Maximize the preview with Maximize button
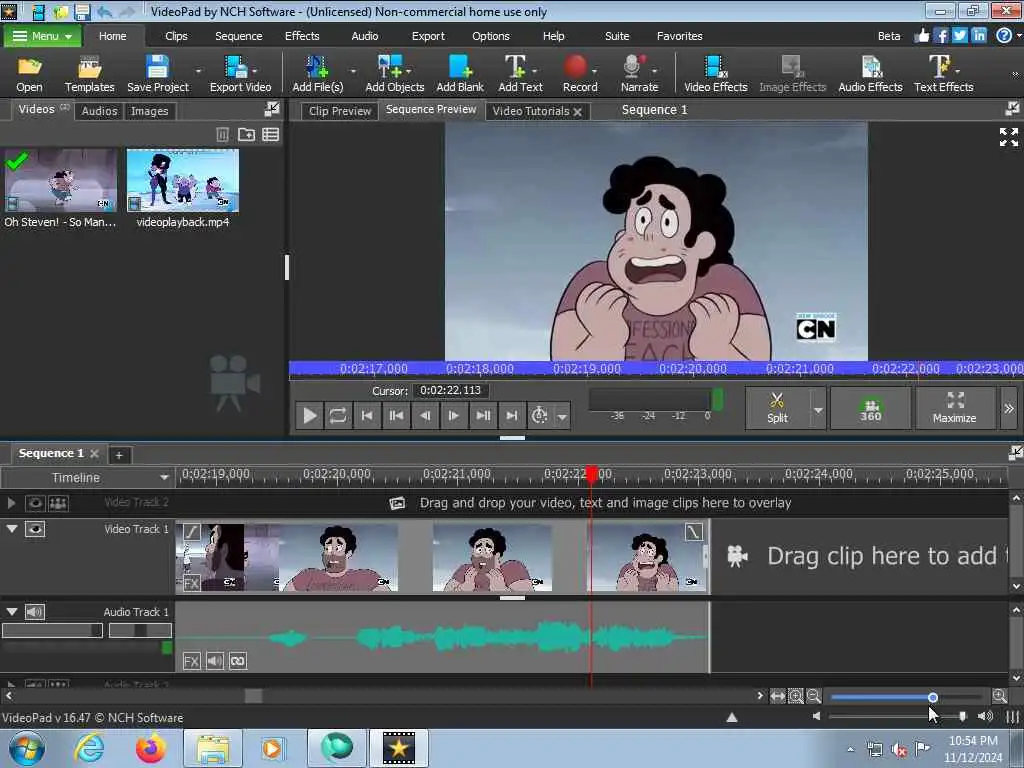This screenshot has height=768, width=1024. pyautogui.click(x=954, y=408)
